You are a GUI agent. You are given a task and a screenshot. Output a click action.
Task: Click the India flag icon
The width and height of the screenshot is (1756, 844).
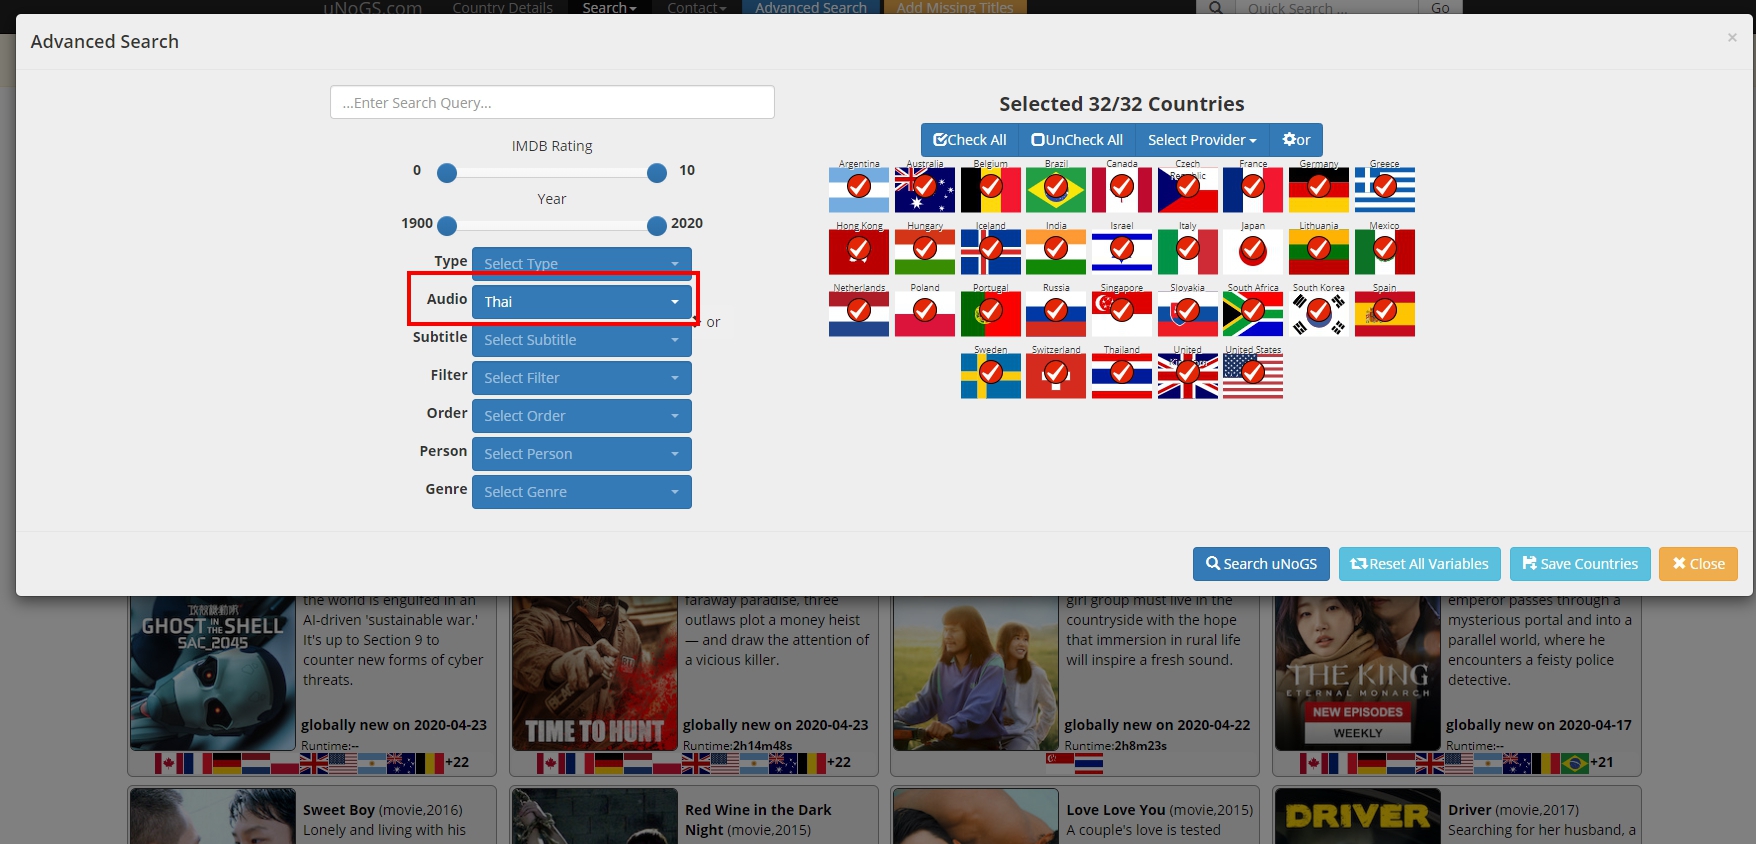click(x=1056, y=251)
